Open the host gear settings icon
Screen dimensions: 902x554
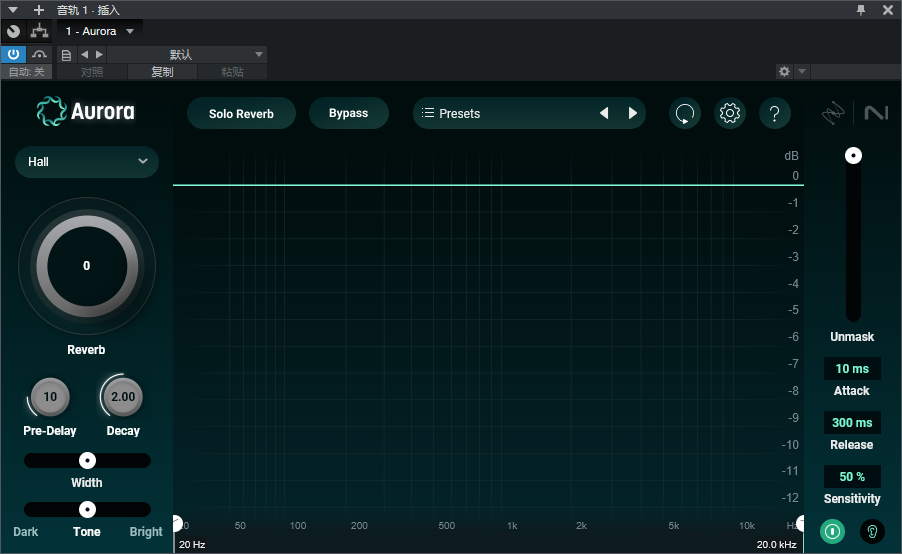[x=784, y=71]
